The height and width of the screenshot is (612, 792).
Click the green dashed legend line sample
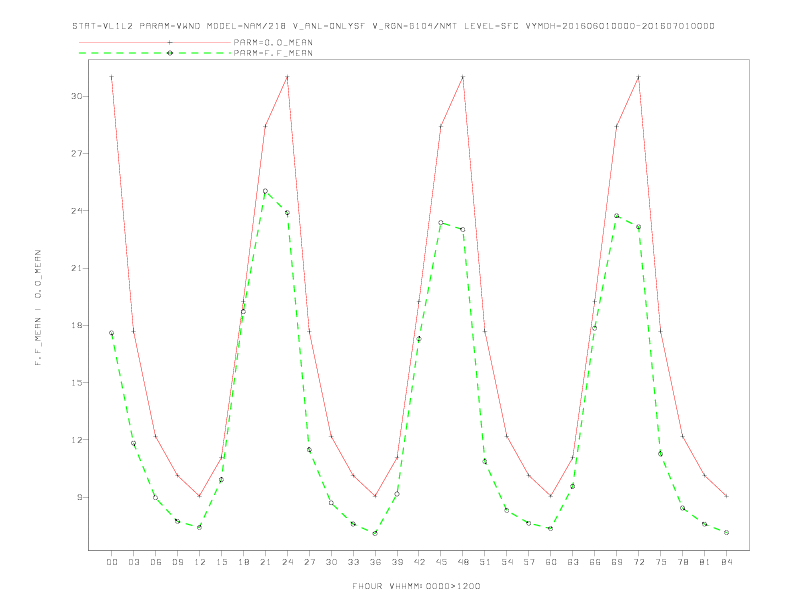pos(155,53)
